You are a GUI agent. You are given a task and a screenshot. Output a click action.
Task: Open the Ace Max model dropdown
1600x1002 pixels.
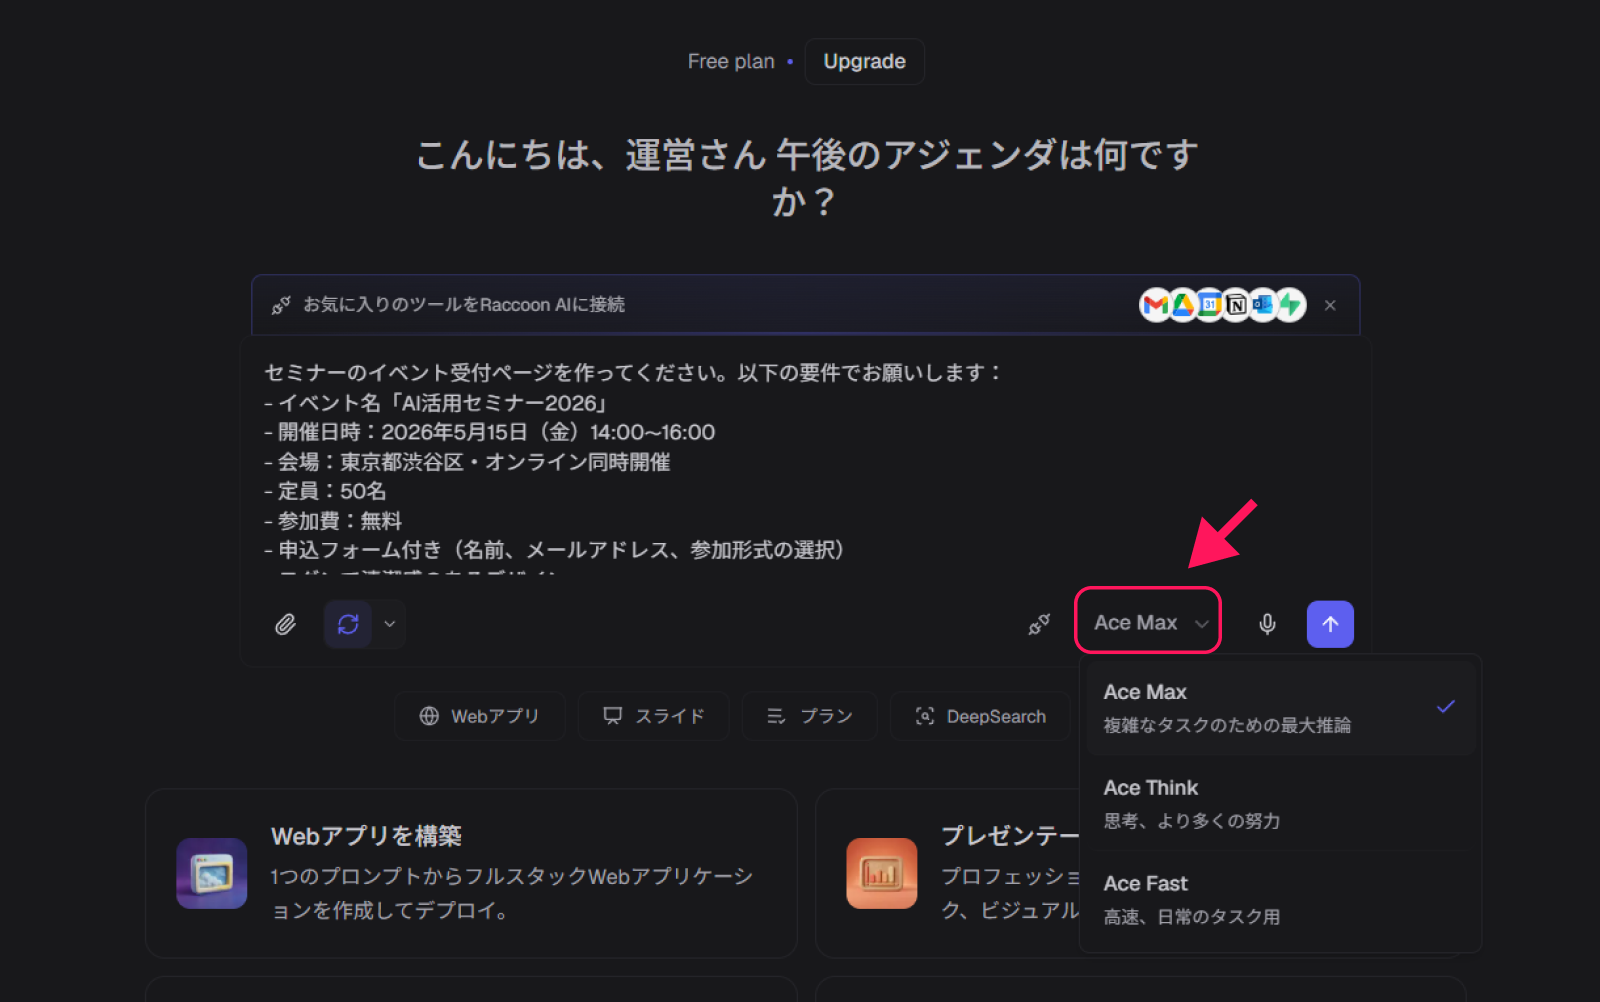(x=1148, y=622)
